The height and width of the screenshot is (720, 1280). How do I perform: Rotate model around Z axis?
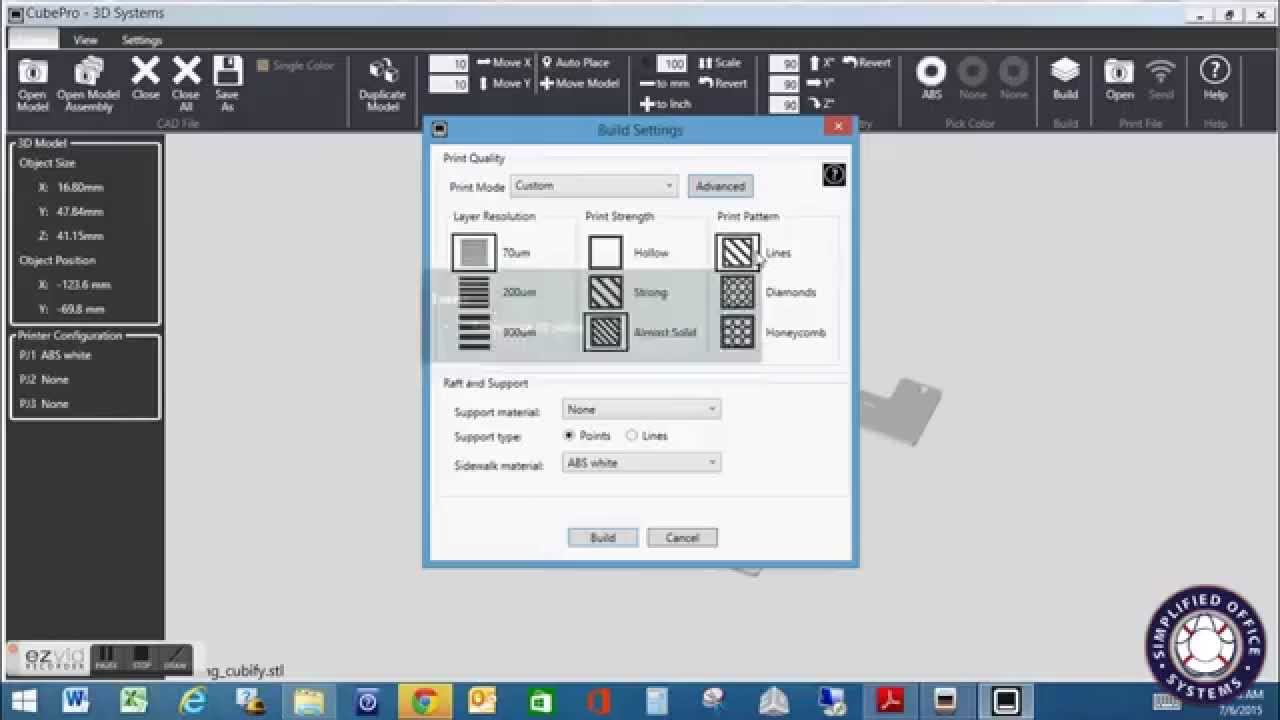tap(821, 104)
